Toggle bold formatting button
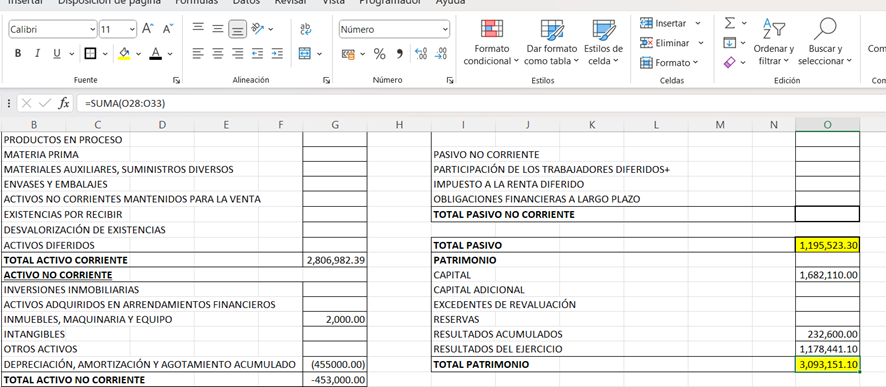Screen dimensions: 886x387 point(18,54)
